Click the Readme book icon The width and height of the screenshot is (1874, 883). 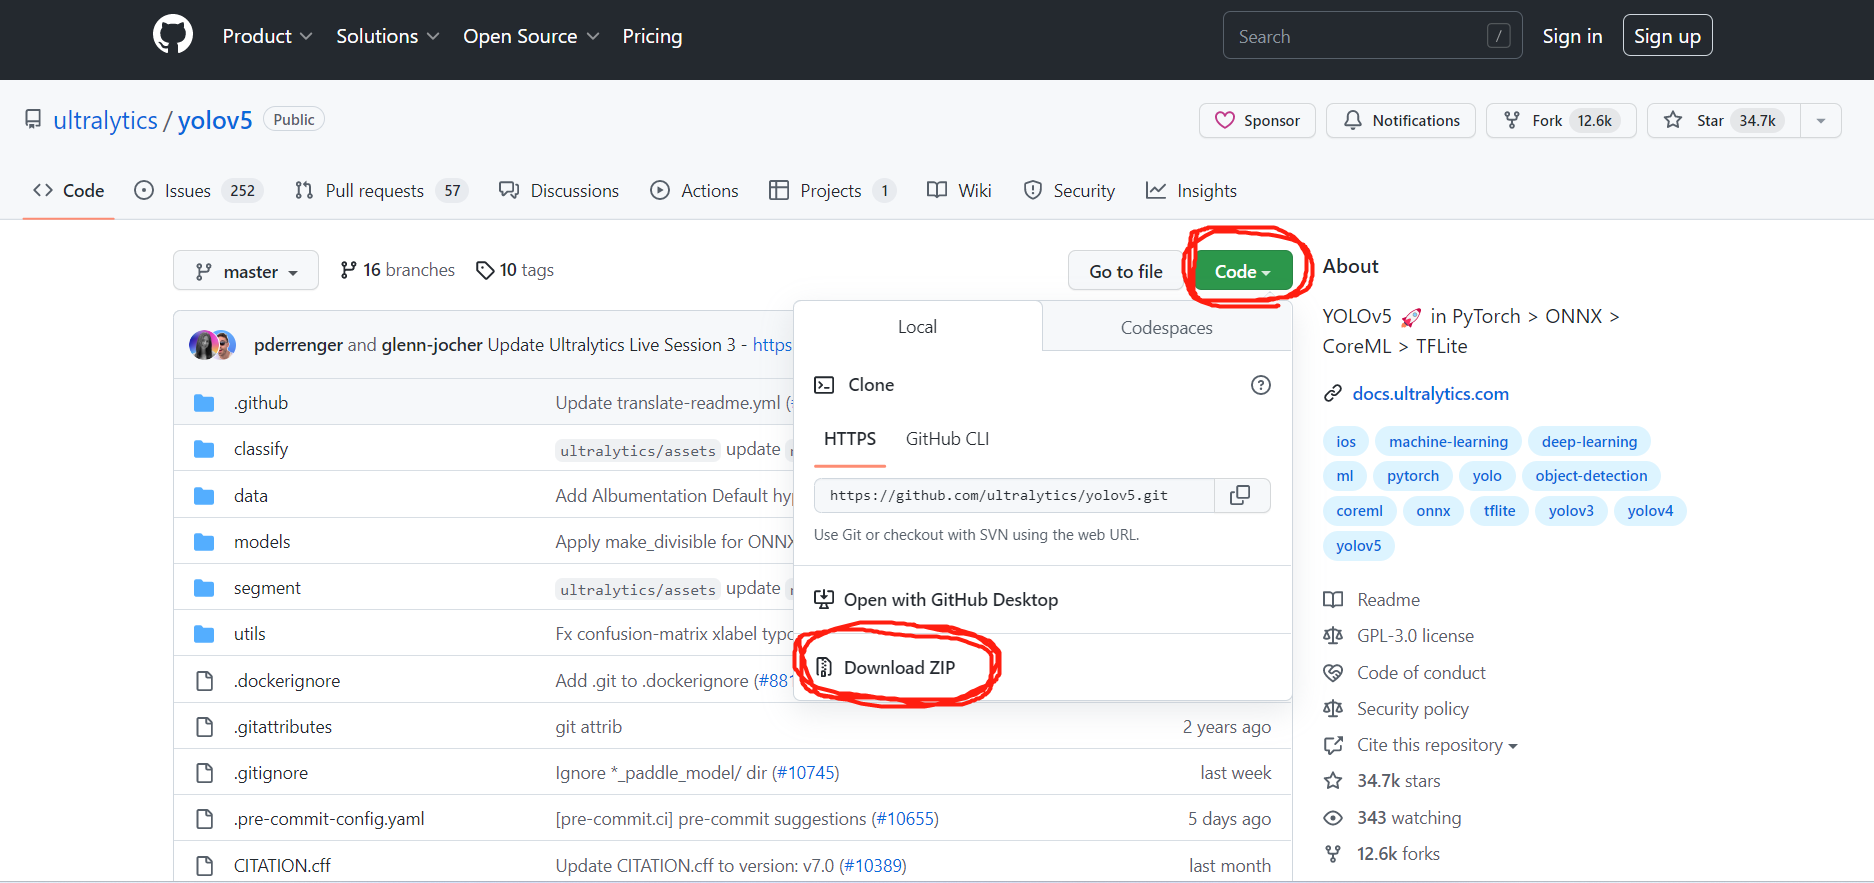[x=1333, y=600]
